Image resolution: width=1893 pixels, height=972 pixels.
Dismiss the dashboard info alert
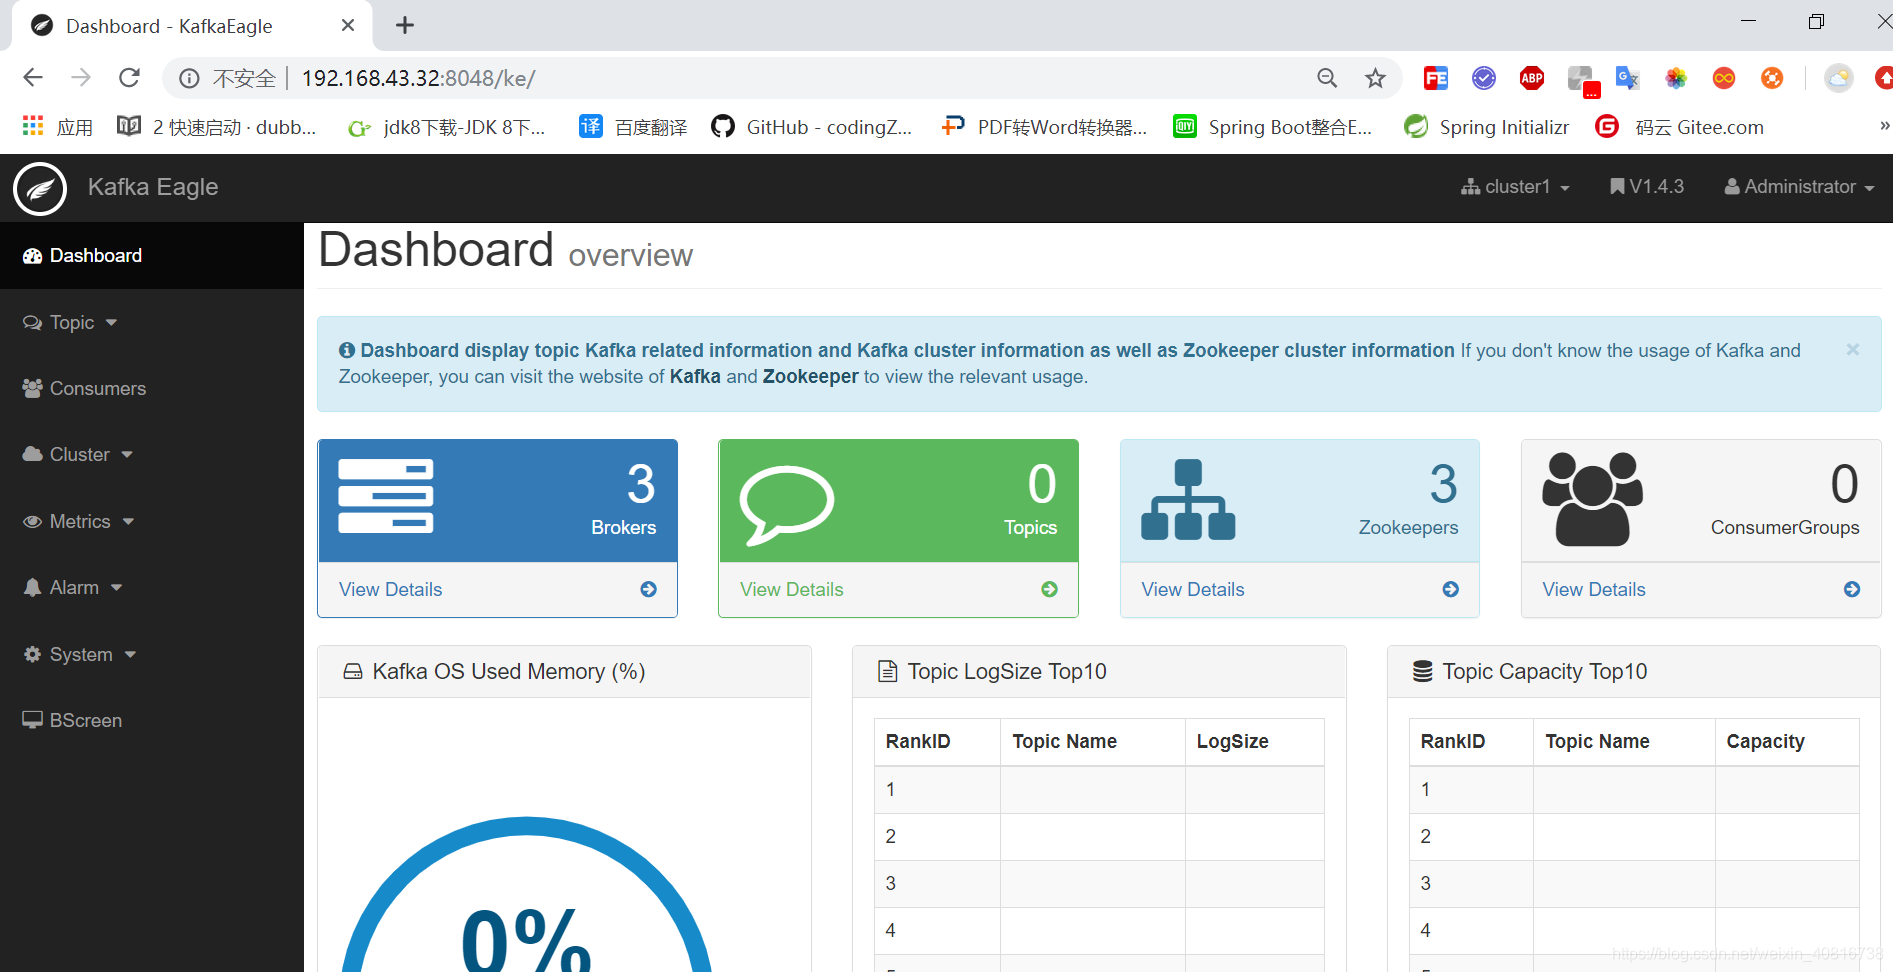point(1852,350)
